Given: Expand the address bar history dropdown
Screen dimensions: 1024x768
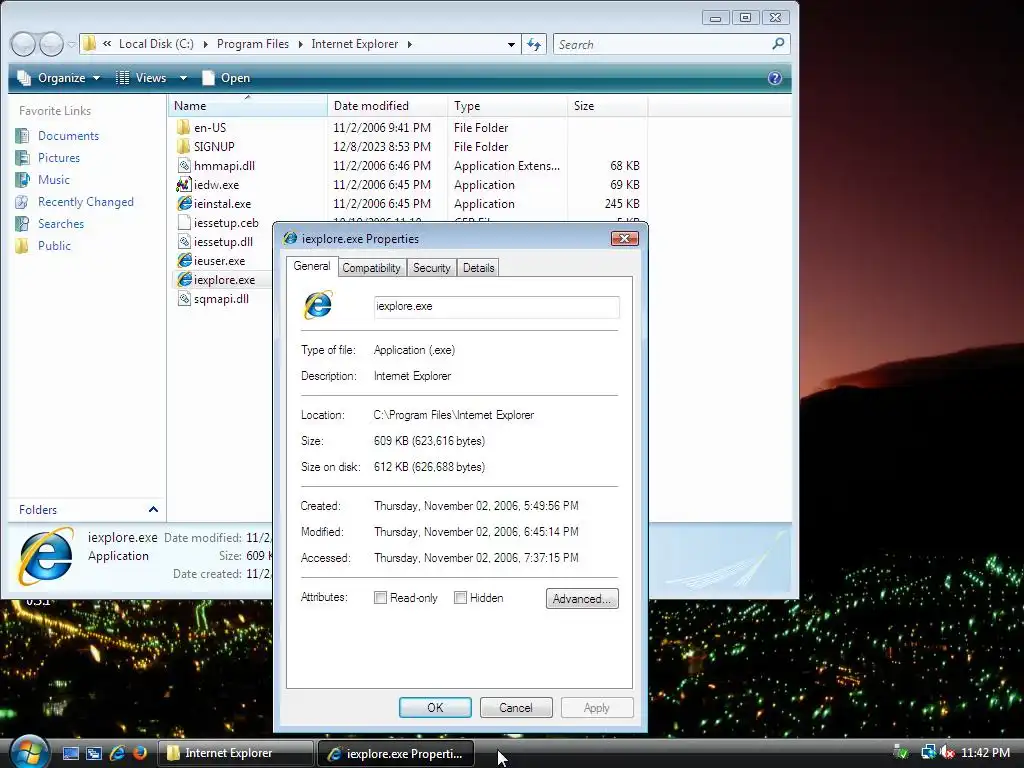Looking at the screenshot, I should pos(511,44).
